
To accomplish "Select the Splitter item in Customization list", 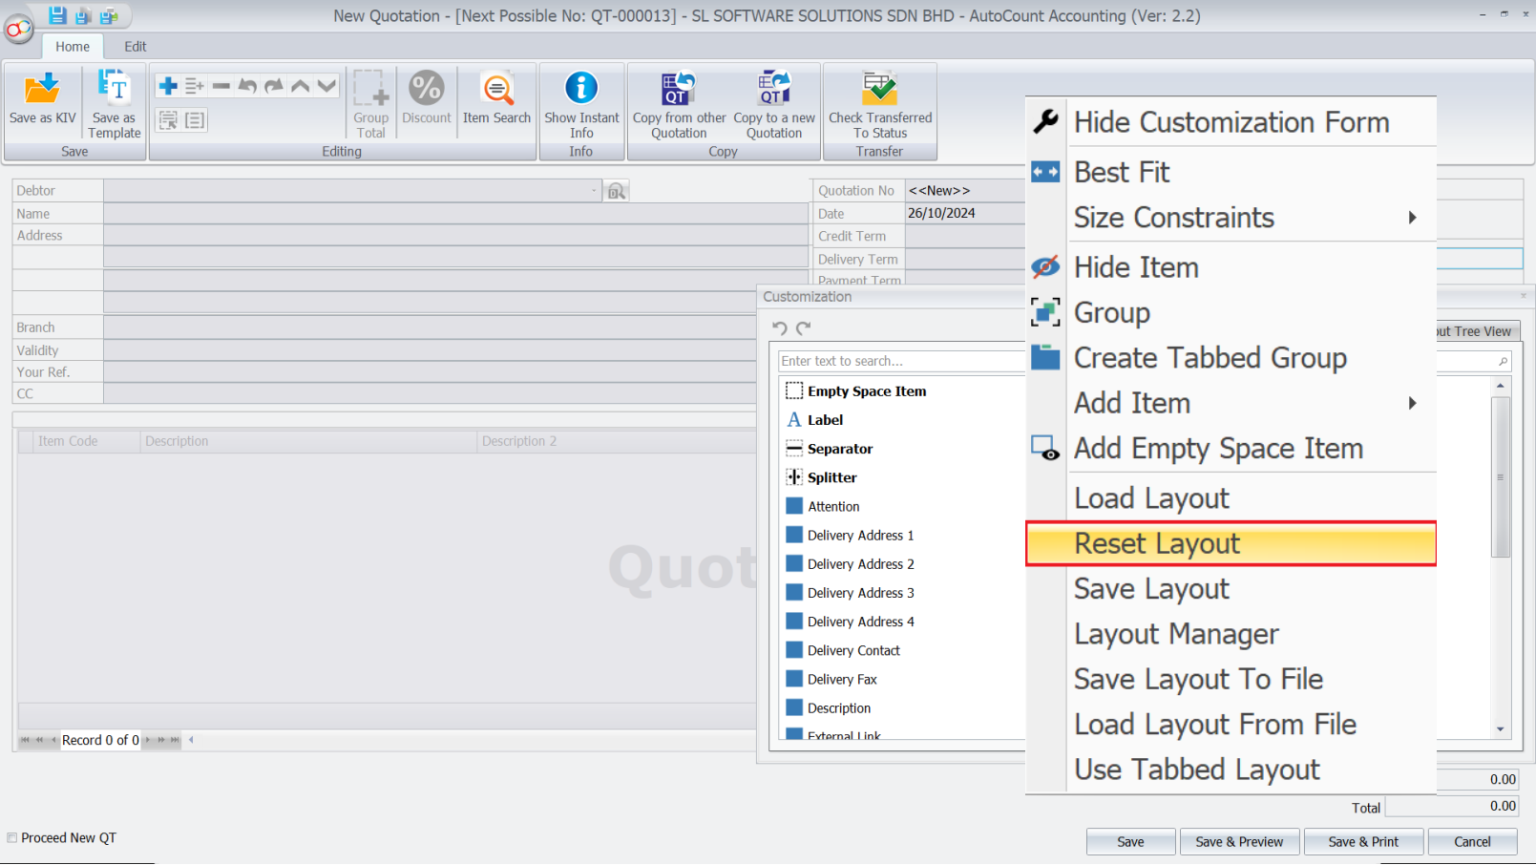I will point(832,478).
